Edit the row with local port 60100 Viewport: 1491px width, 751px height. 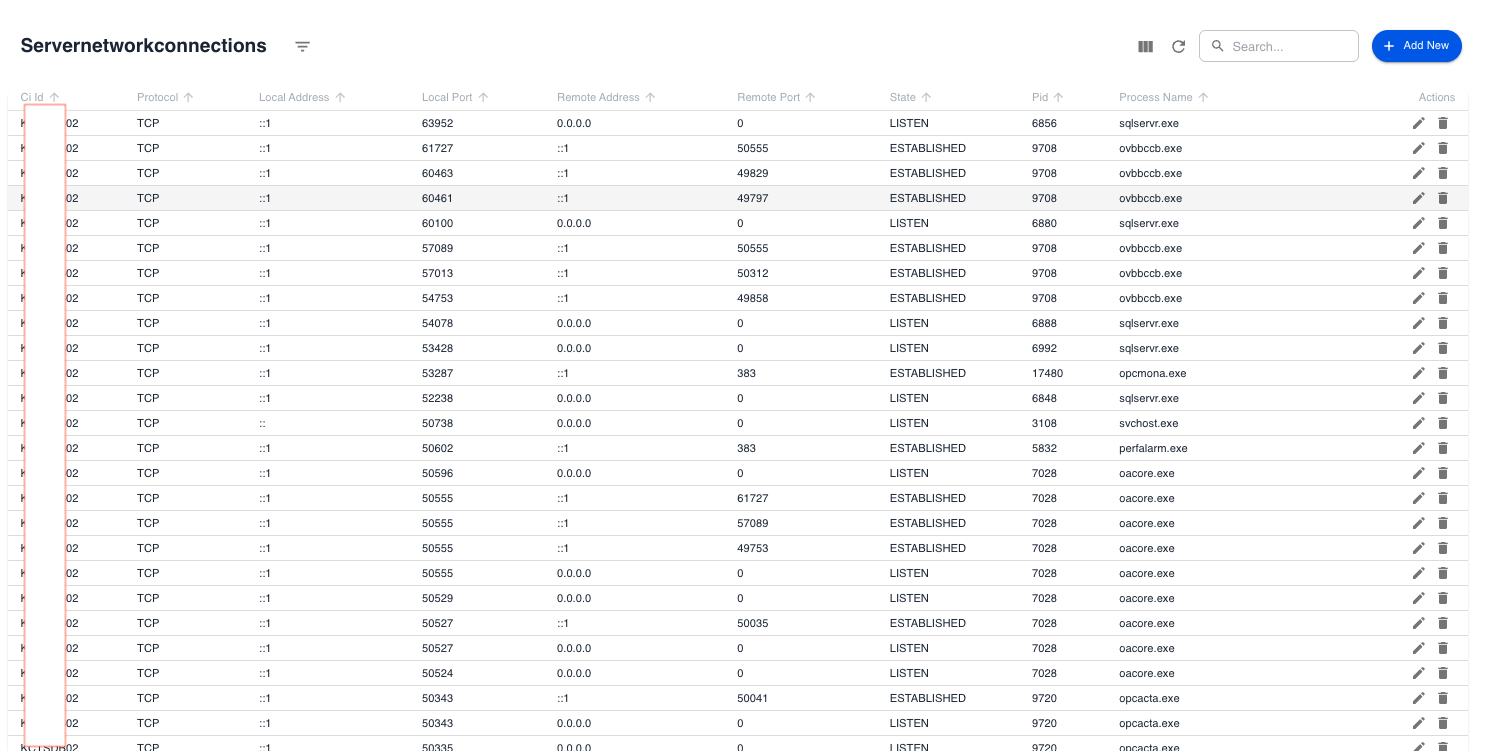pyautogui.click(x=1418, y=223)
